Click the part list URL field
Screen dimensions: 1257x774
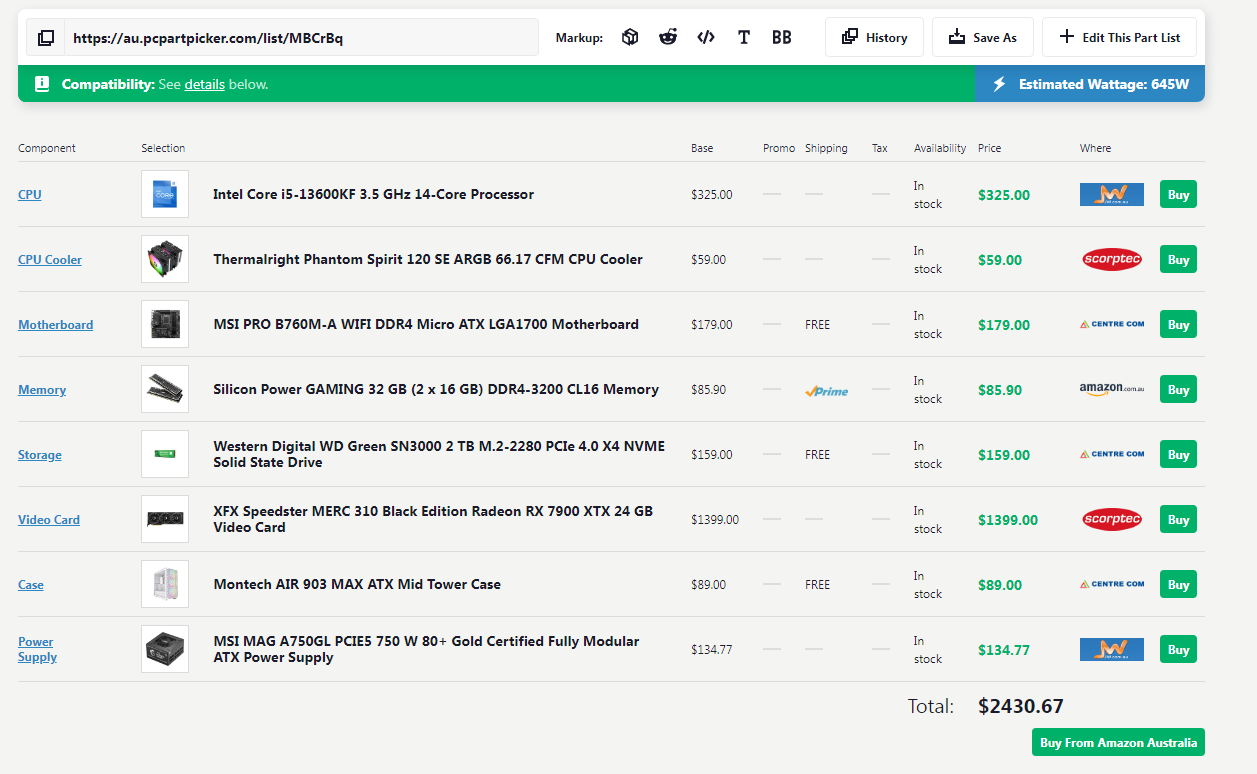click(x=301, y=38)
